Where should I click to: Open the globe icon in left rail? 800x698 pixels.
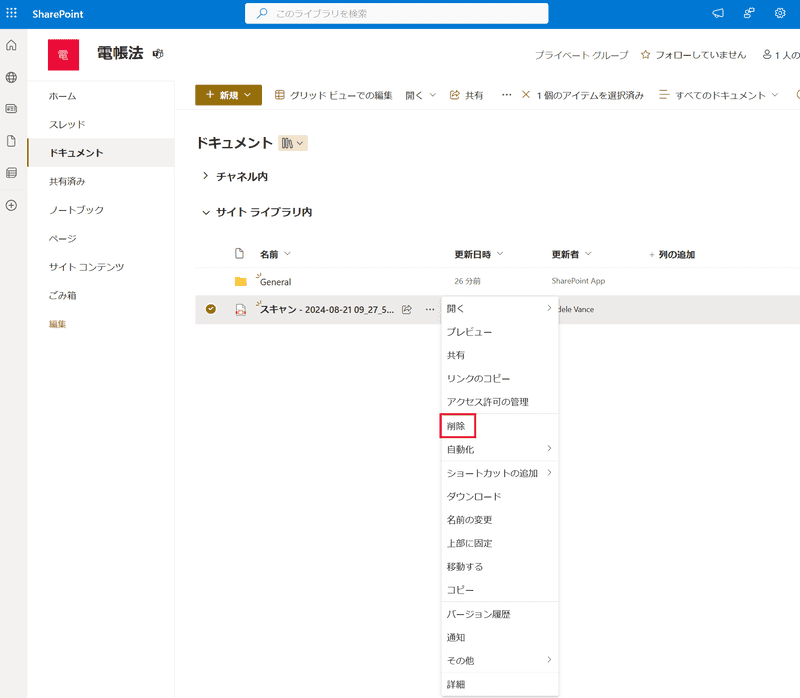(x=12, y=77)
